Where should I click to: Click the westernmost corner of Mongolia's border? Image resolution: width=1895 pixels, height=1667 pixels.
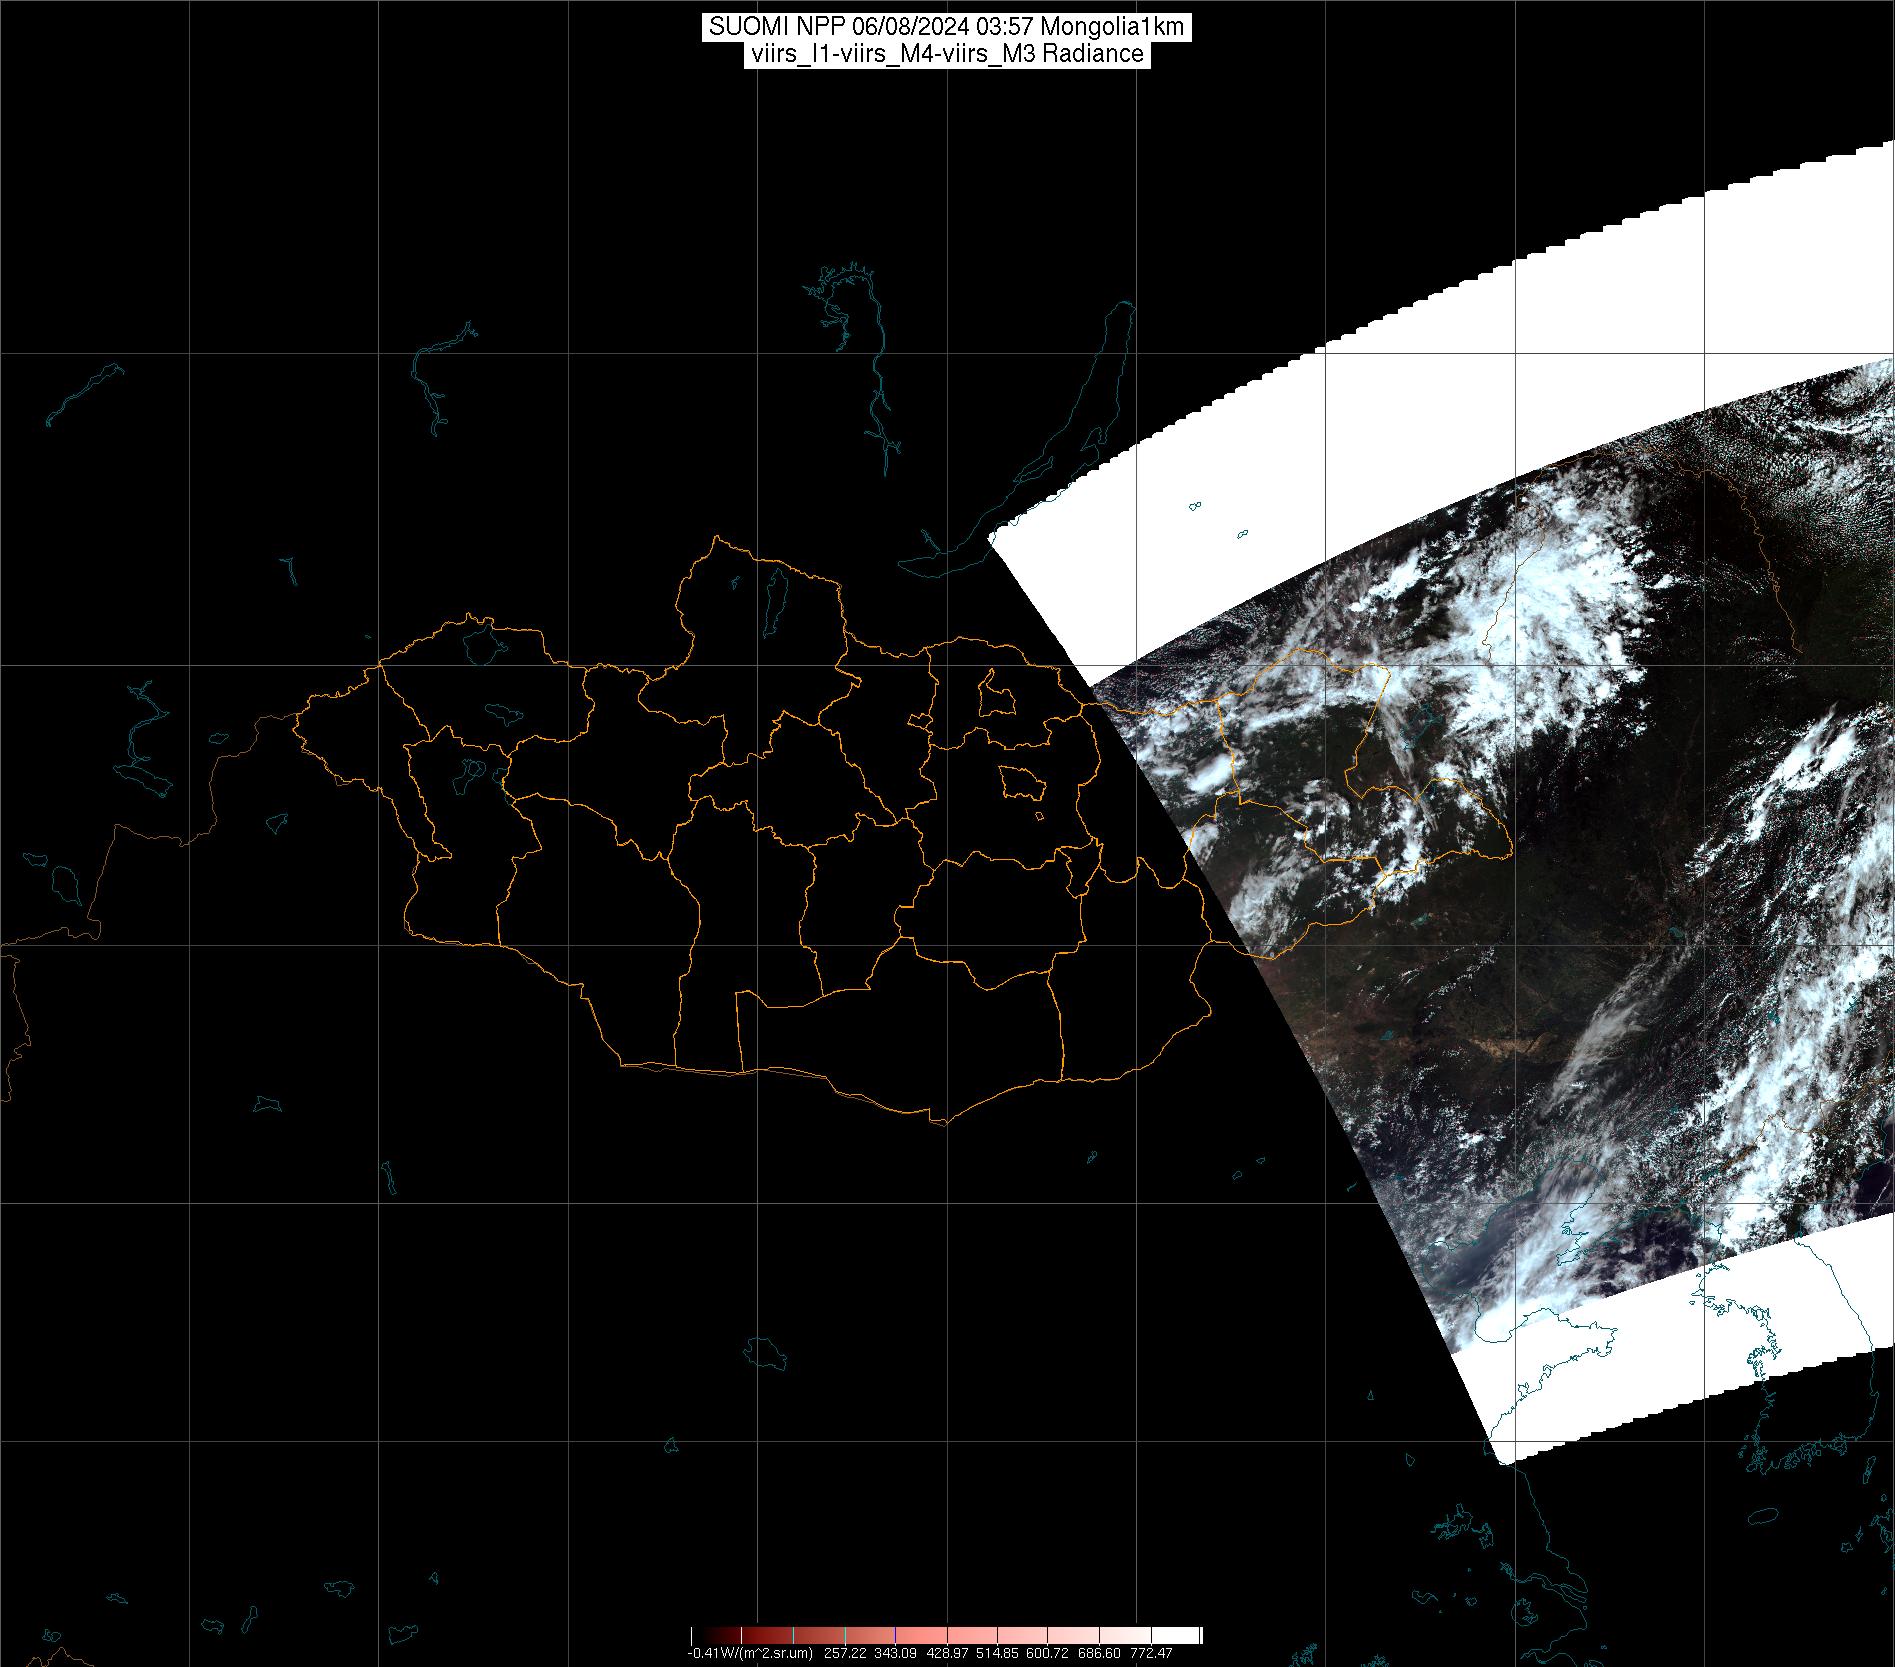(x=295, y=716)
